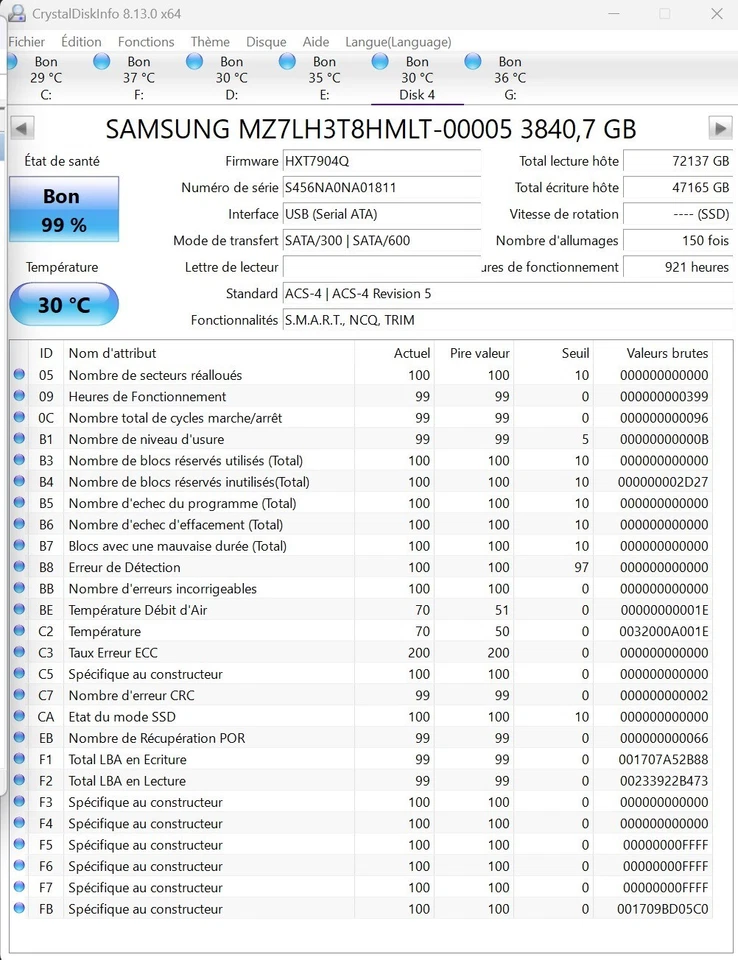Click the Valeurs brutes column header
Screen dimensions: 738x960
coord(653,353)
